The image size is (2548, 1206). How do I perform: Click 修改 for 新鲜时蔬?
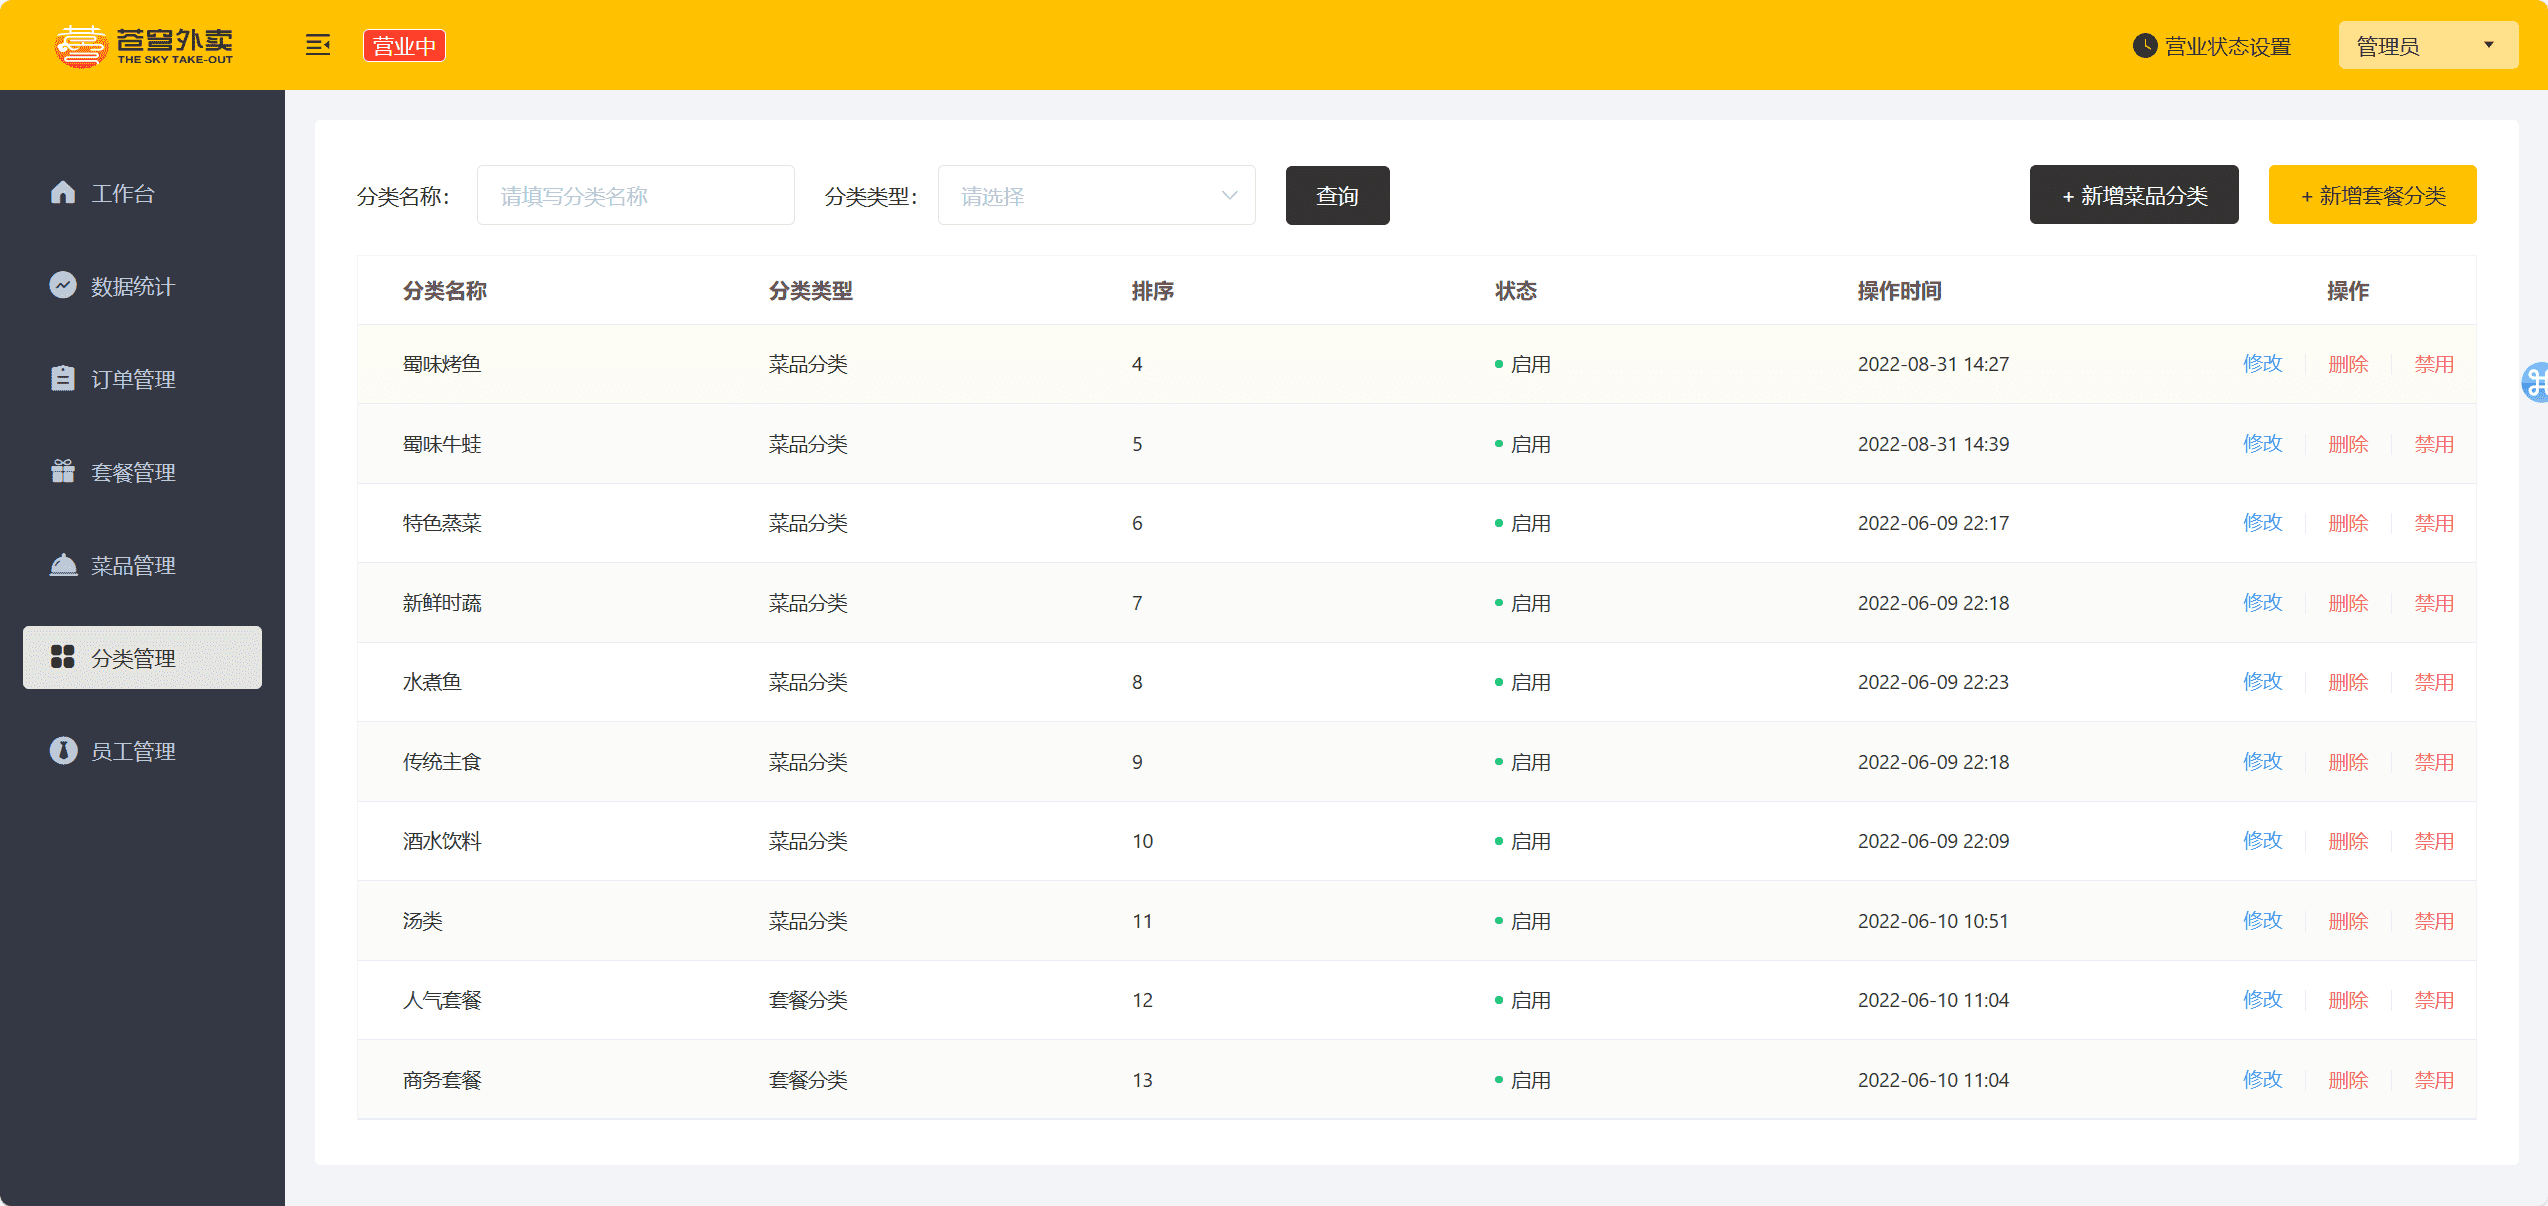coord(2262,603)
